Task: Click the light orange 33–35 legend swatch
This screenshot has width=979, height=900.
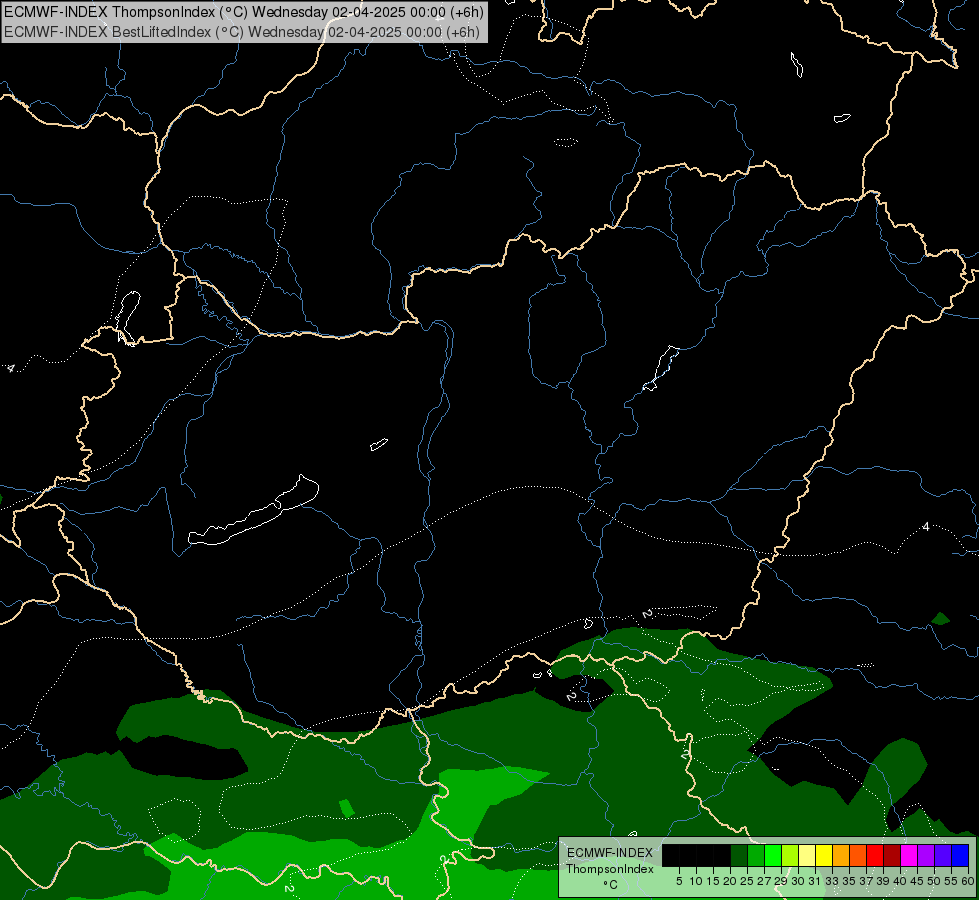Action: coord(841,855)
